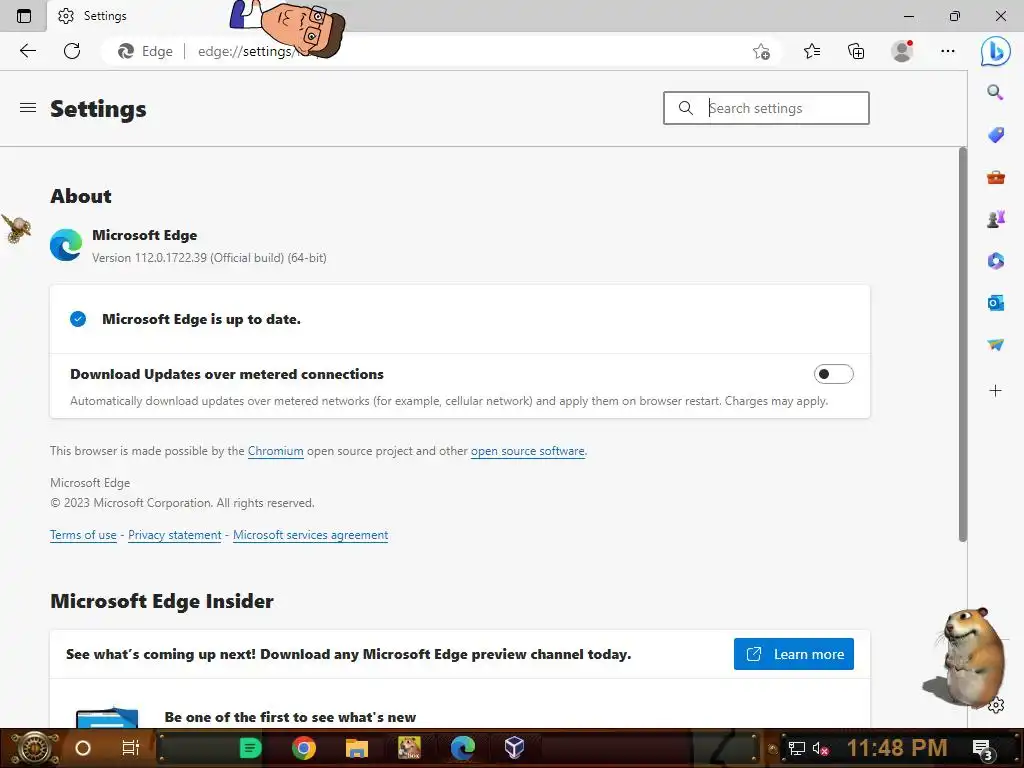Open the tab actions menu icon

[x=24, y=16]
